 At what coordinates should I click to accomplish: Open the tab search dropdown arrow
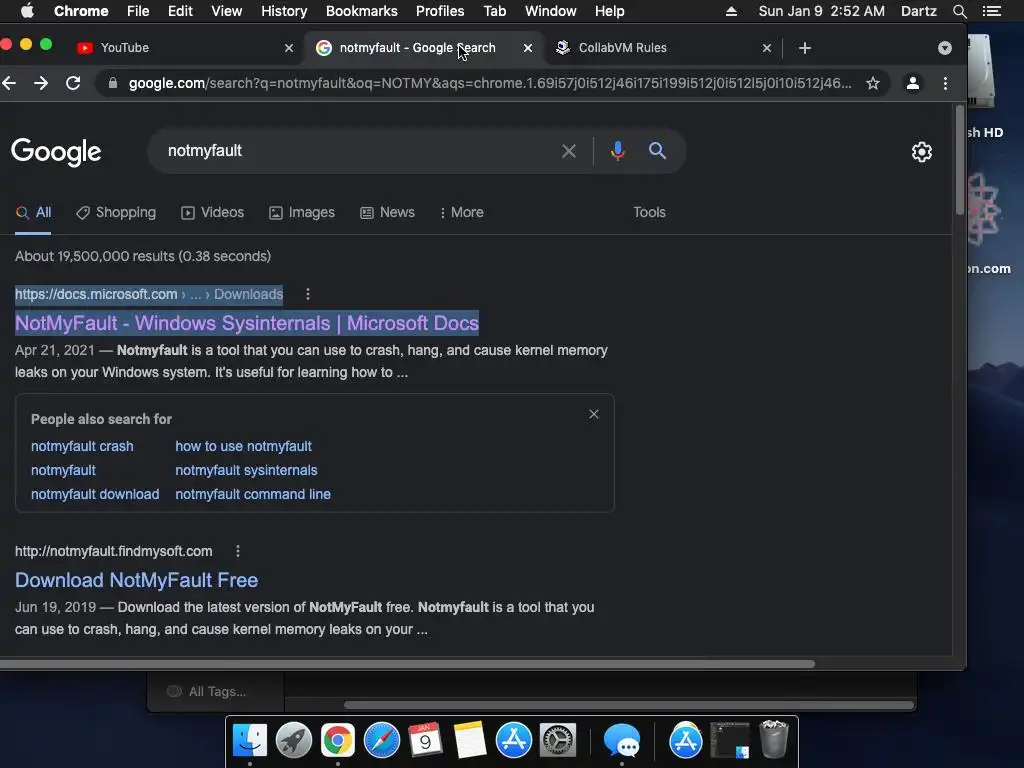point(944,48)
